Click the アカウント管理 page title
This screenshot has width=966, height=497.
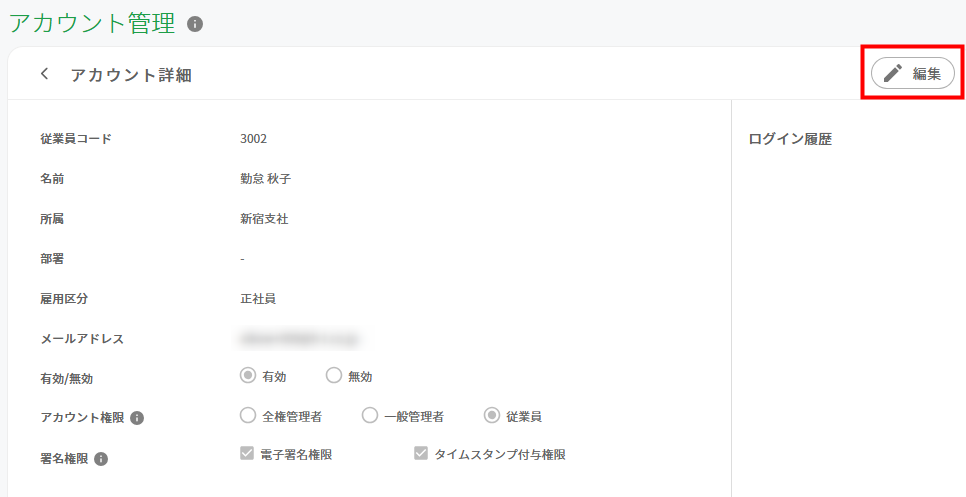92,24
